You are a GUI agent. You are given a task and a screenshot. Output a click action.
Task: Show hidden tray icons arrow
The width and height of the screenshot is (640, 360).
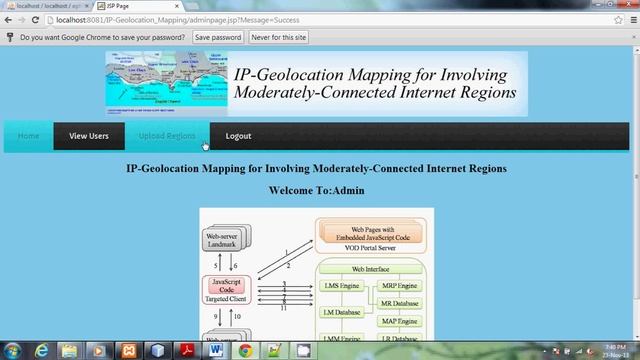[x=545, y=351]
